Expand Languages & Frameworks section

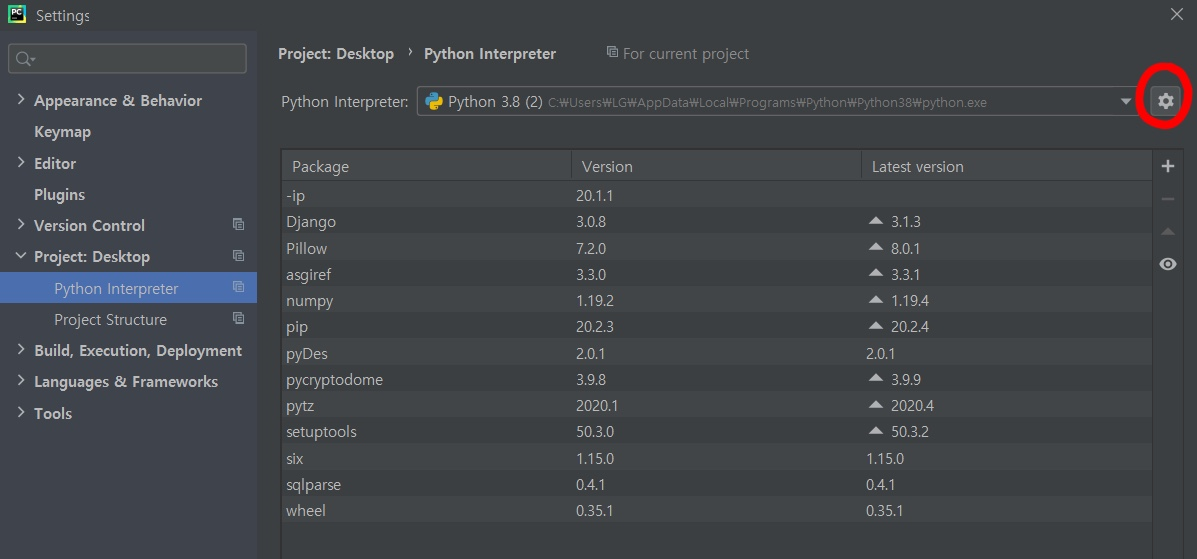click(21, 381)
